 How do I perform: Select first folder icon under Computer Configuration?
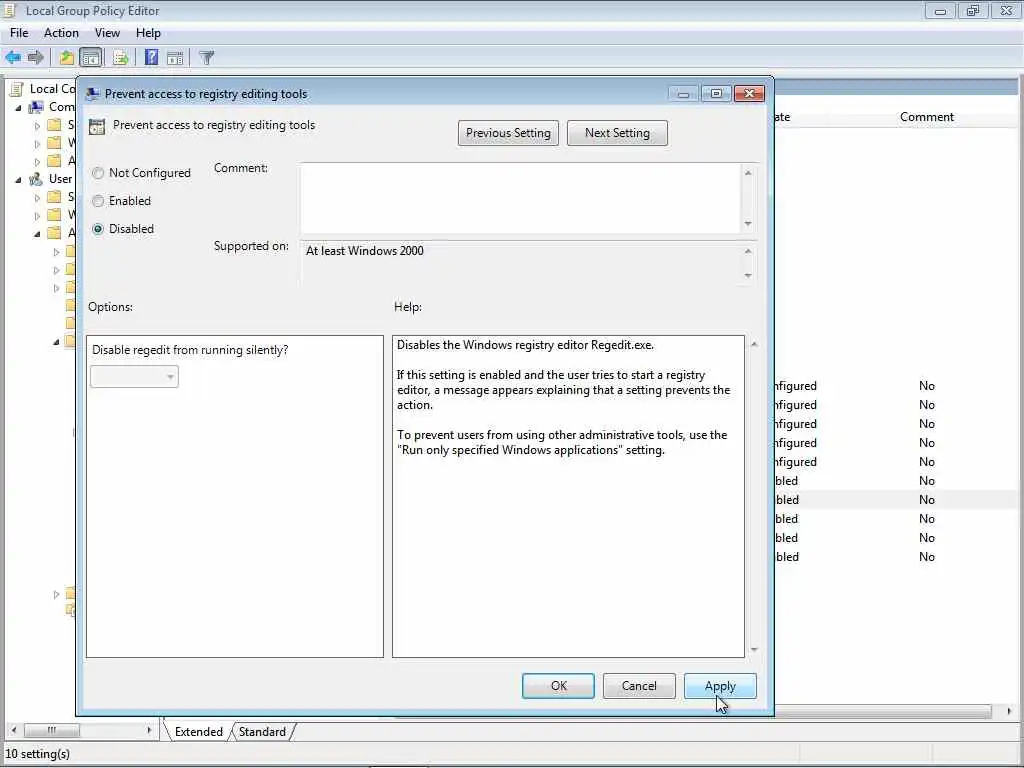[55, 125]
